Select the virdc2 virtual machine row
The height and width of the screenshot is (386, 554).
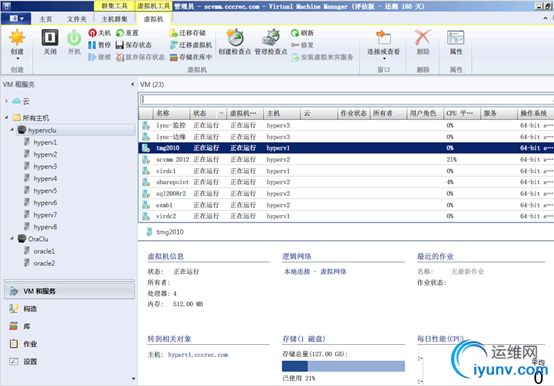[346, 216]
